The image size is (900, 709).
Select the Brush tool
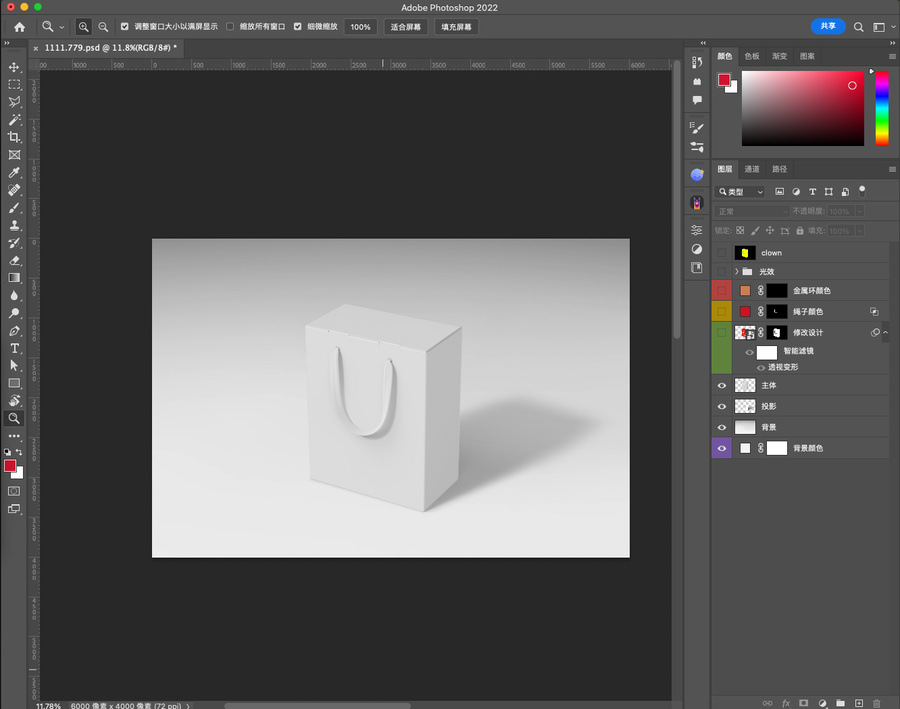click(14, 207)
